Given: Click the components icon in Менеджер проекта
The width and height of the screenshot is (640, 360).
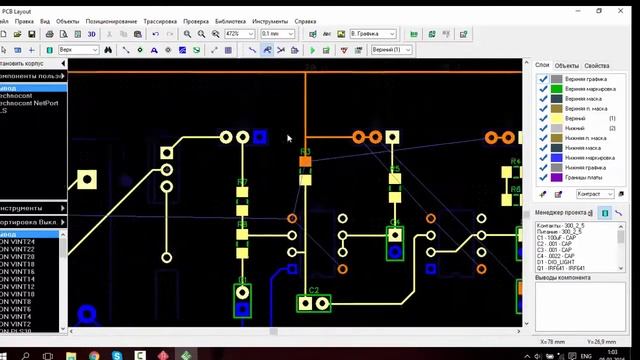Looking at the screenshot, I should [605, 213].
